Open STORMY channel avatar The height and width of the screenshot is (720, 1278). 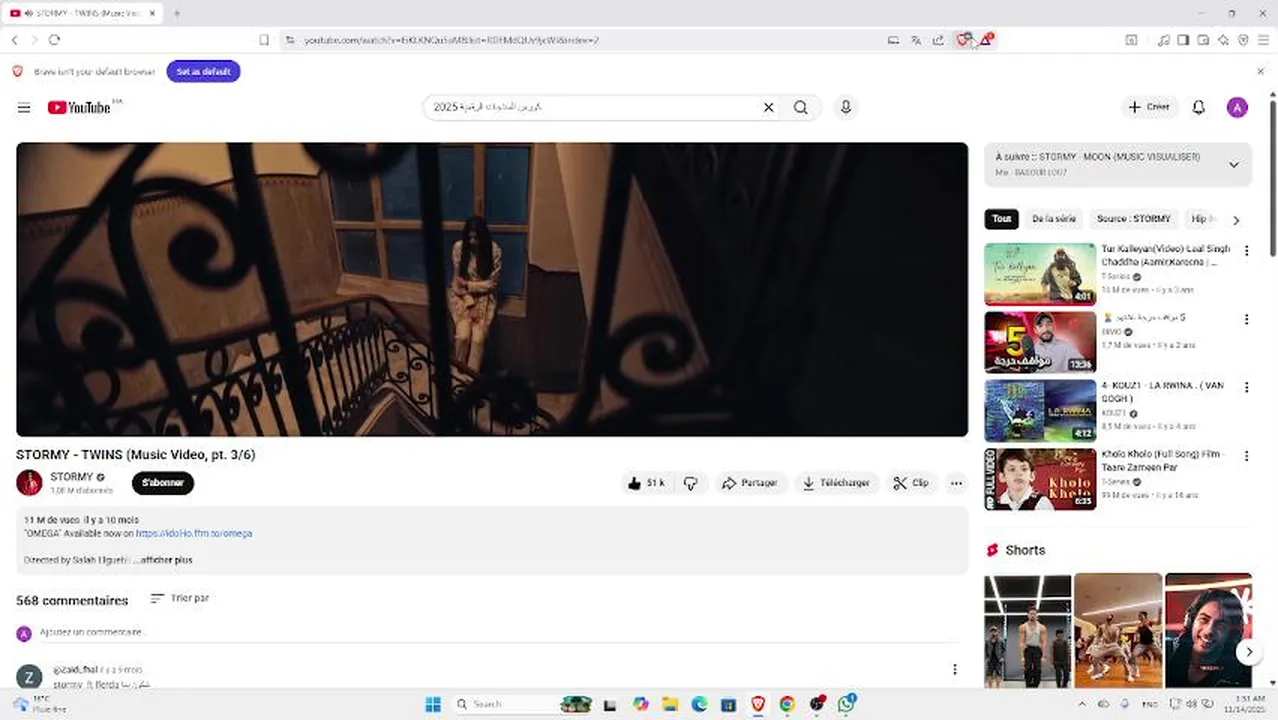click(29, 483)
